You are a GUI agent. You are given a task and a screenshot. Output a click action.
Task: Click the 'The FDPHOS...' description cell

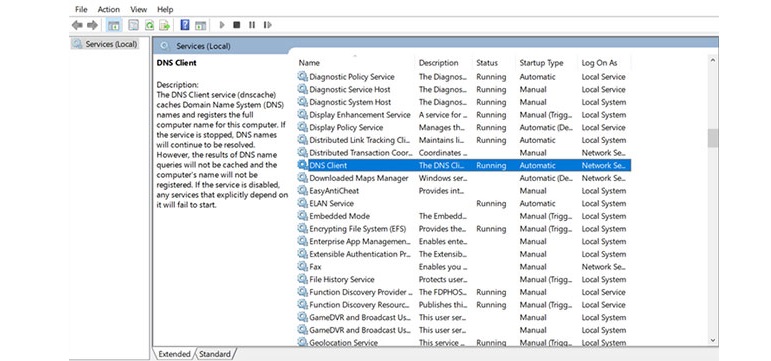tap(442, 292)
